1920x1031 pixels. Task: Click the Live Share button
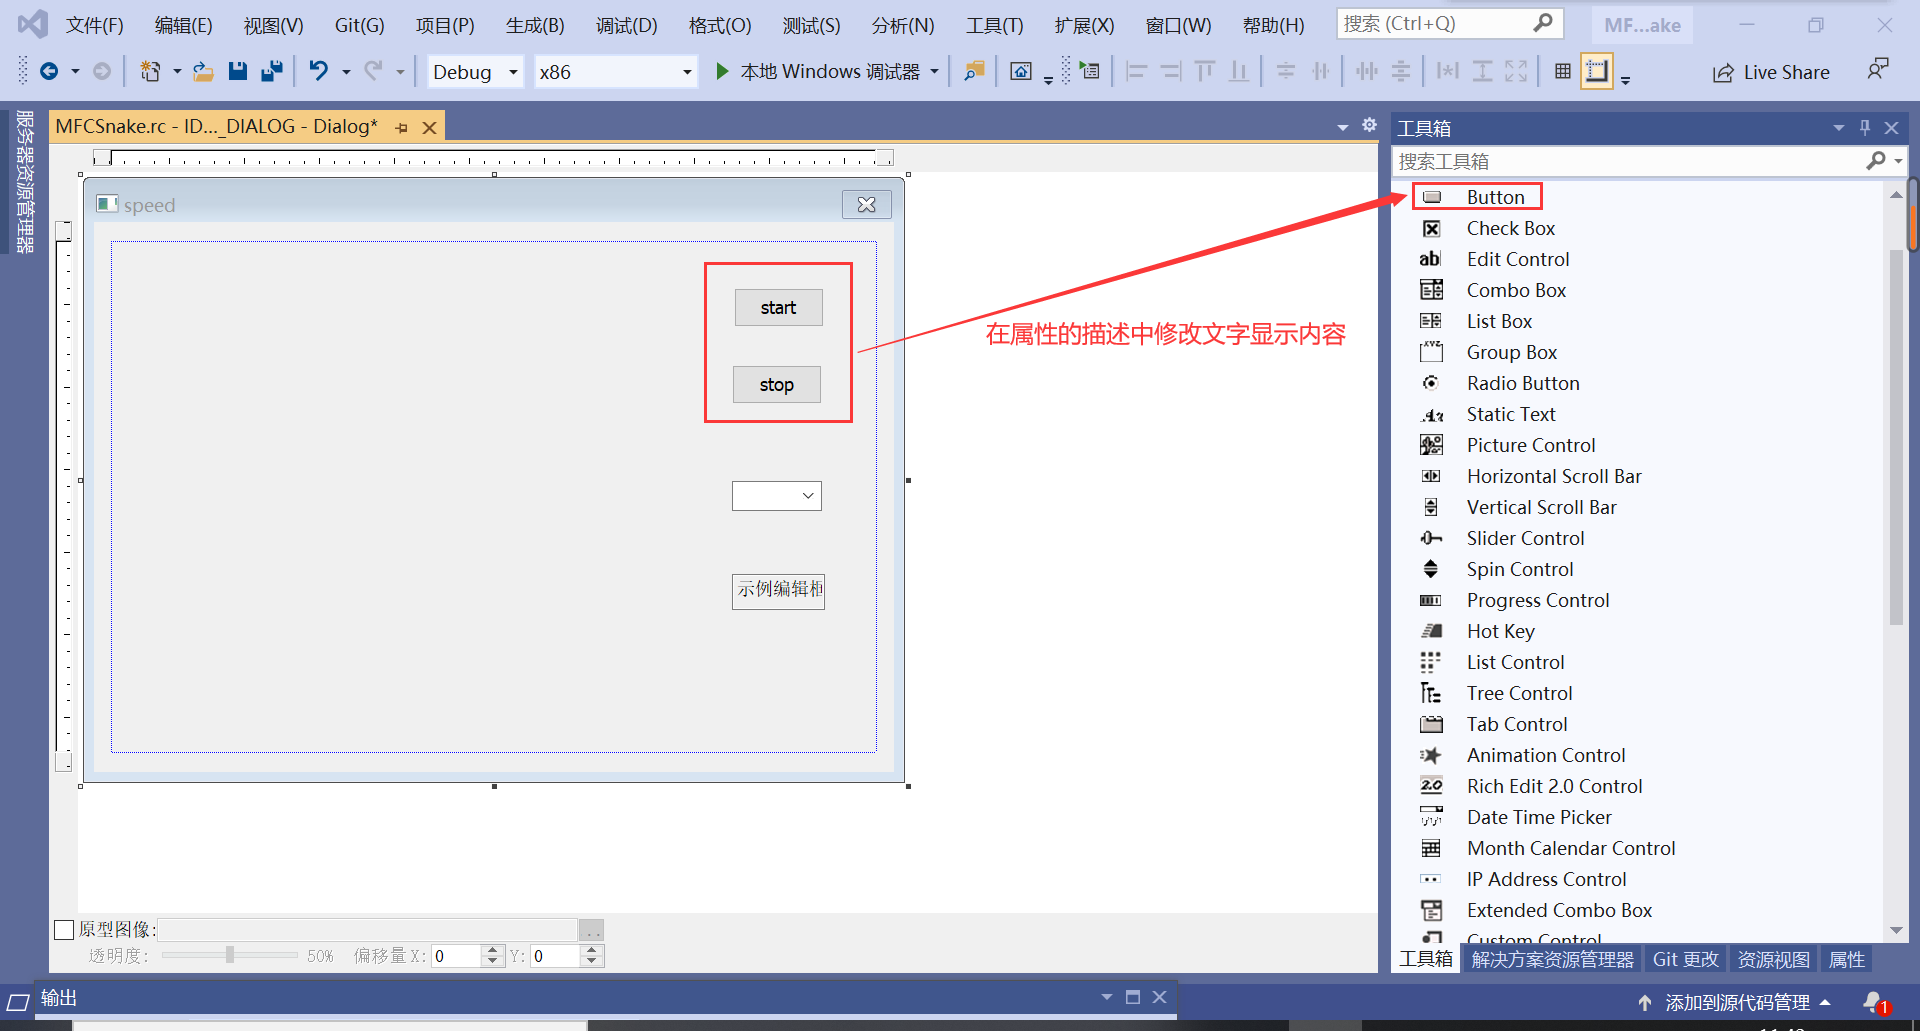(x=1771, y=72)
